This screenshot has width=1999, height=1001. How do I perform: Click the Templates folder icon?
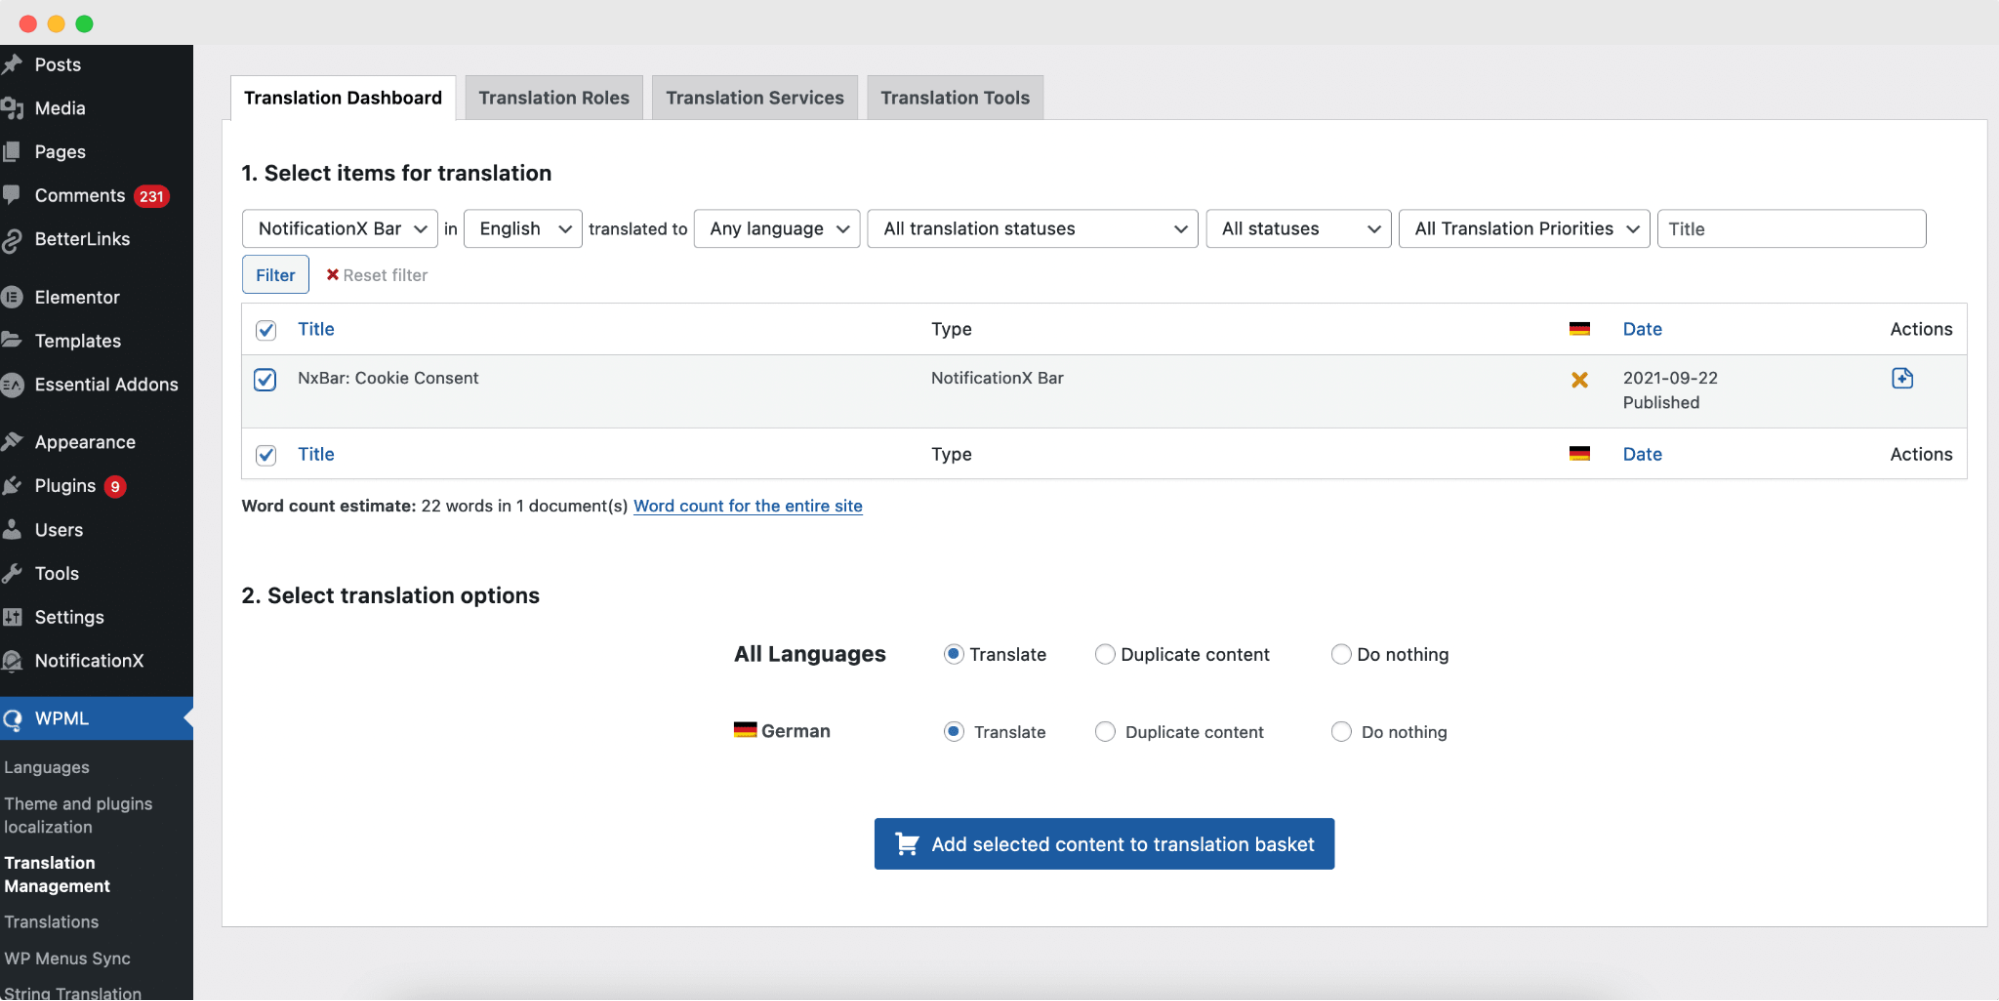click(x=12, y=340)
